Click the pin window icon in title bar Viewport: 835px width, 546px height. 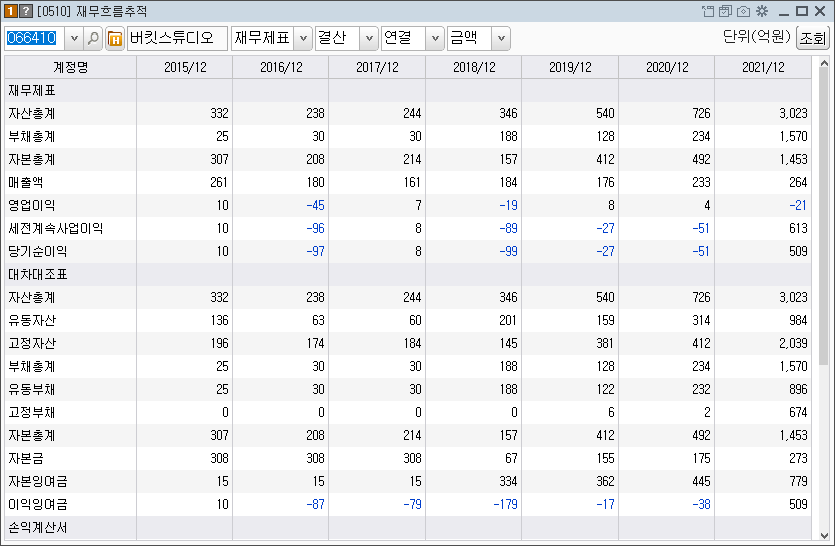coord(708,11)
